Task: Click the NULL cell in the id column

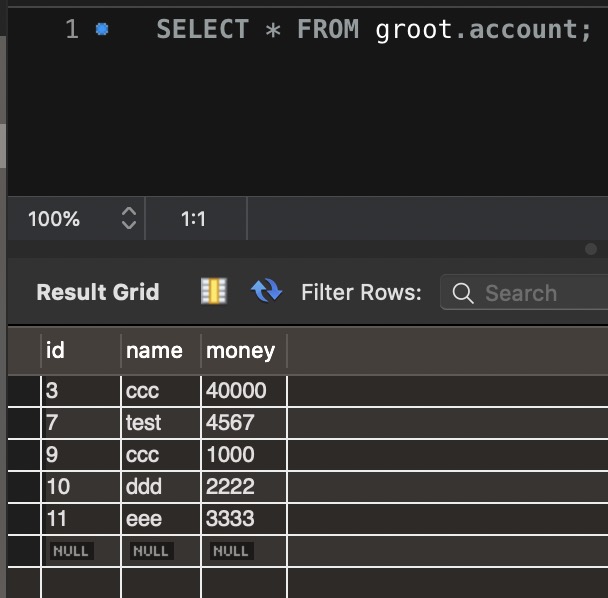Action: pos(70,551)
